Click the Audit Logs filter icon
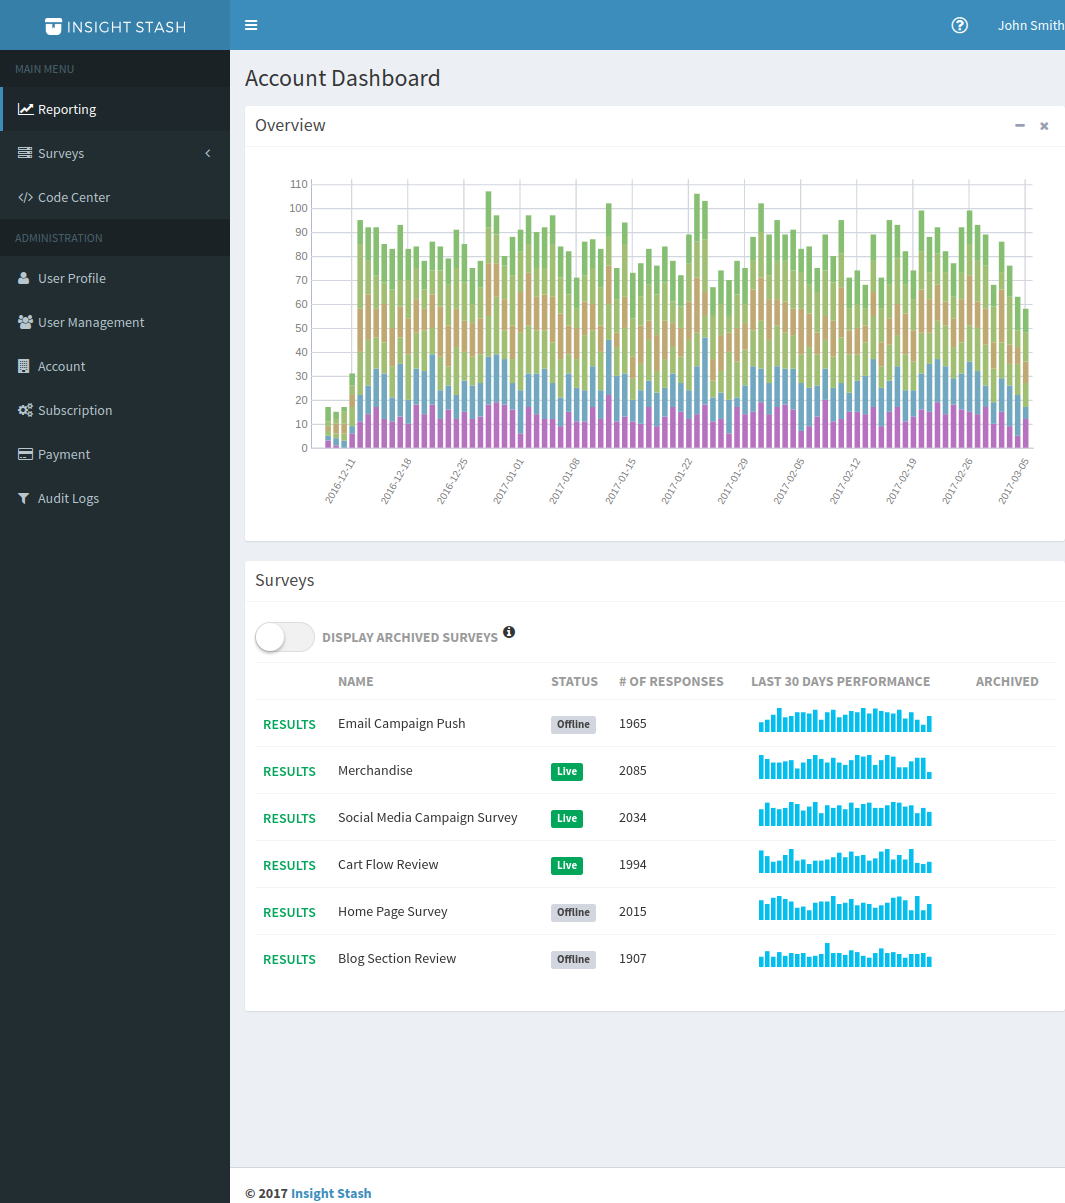The width and height of the screenshot is (1065, 1203). click(24, 498)
